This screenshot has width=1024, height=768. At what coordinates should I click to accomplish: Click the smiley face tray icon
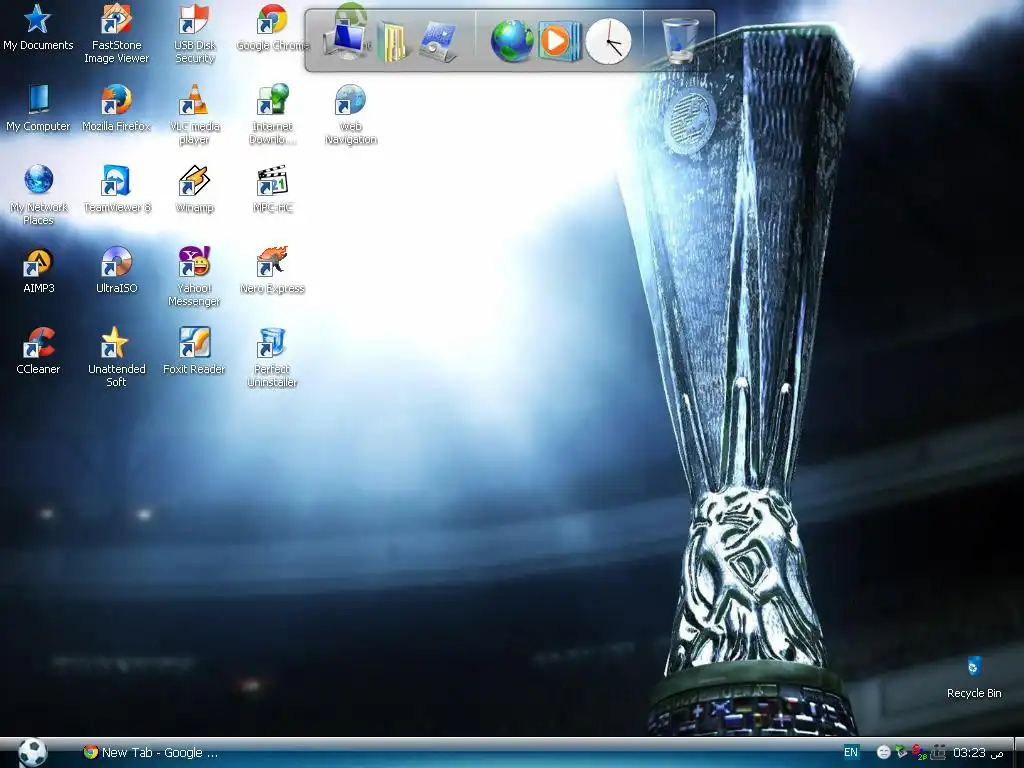pos(884,752)
